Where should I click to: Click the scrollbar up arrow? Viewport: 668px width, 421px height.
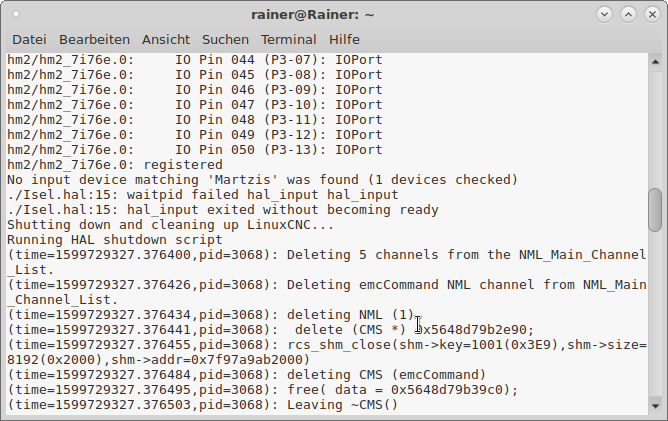pyautogui.click(x=655, y=62)
